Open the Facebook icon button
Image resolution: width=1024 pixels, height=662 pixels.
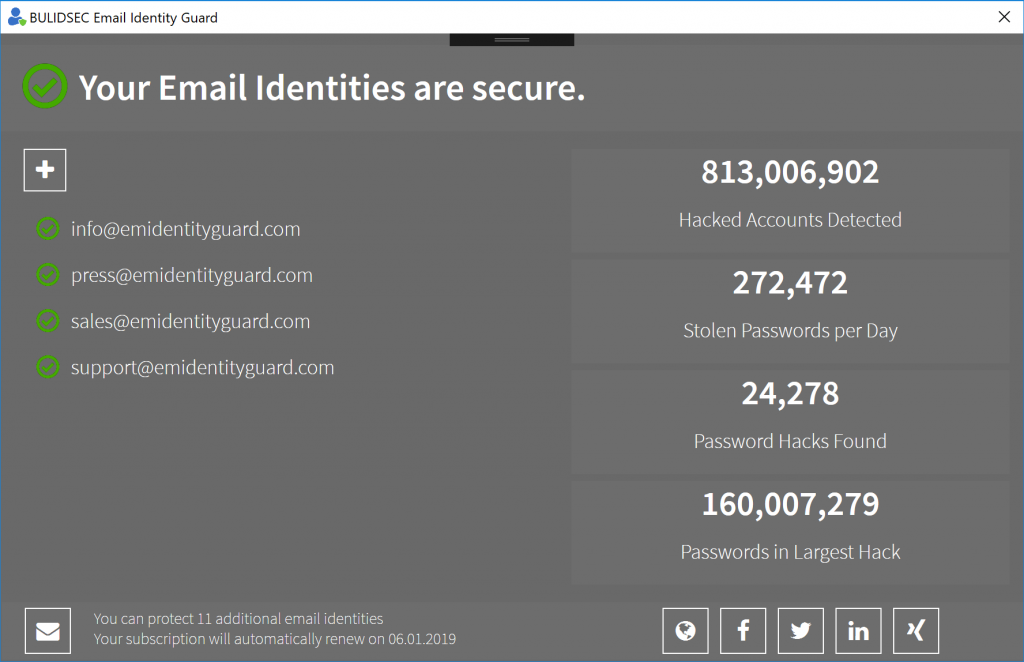click(743, 631)
